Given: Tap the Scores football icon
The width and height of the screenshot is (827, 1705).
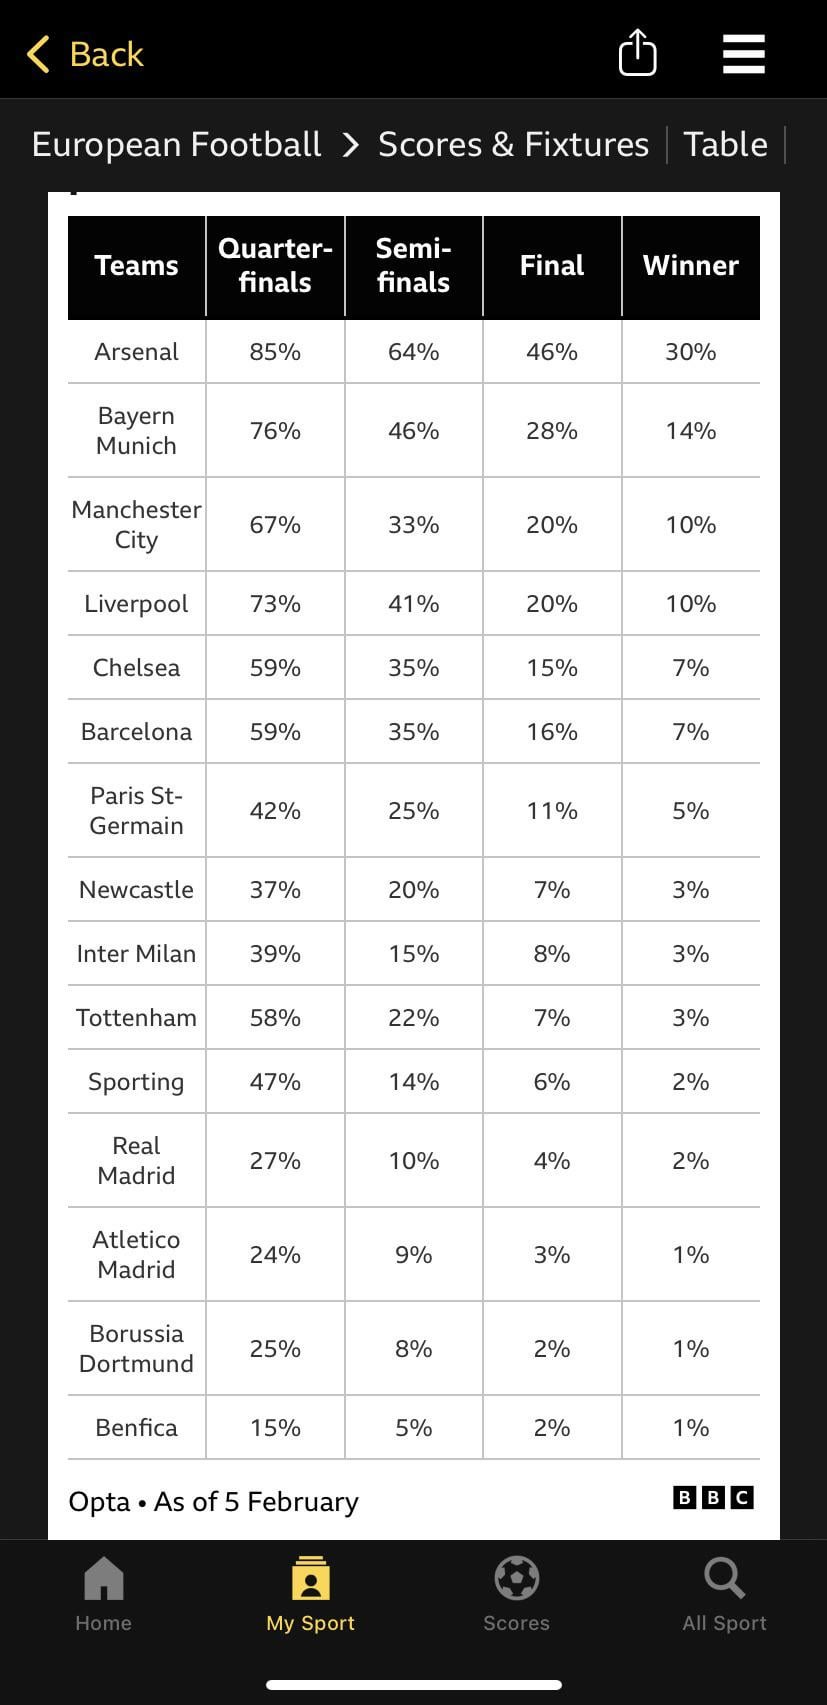Looking at the screenshot, I should click(517, 1580).
